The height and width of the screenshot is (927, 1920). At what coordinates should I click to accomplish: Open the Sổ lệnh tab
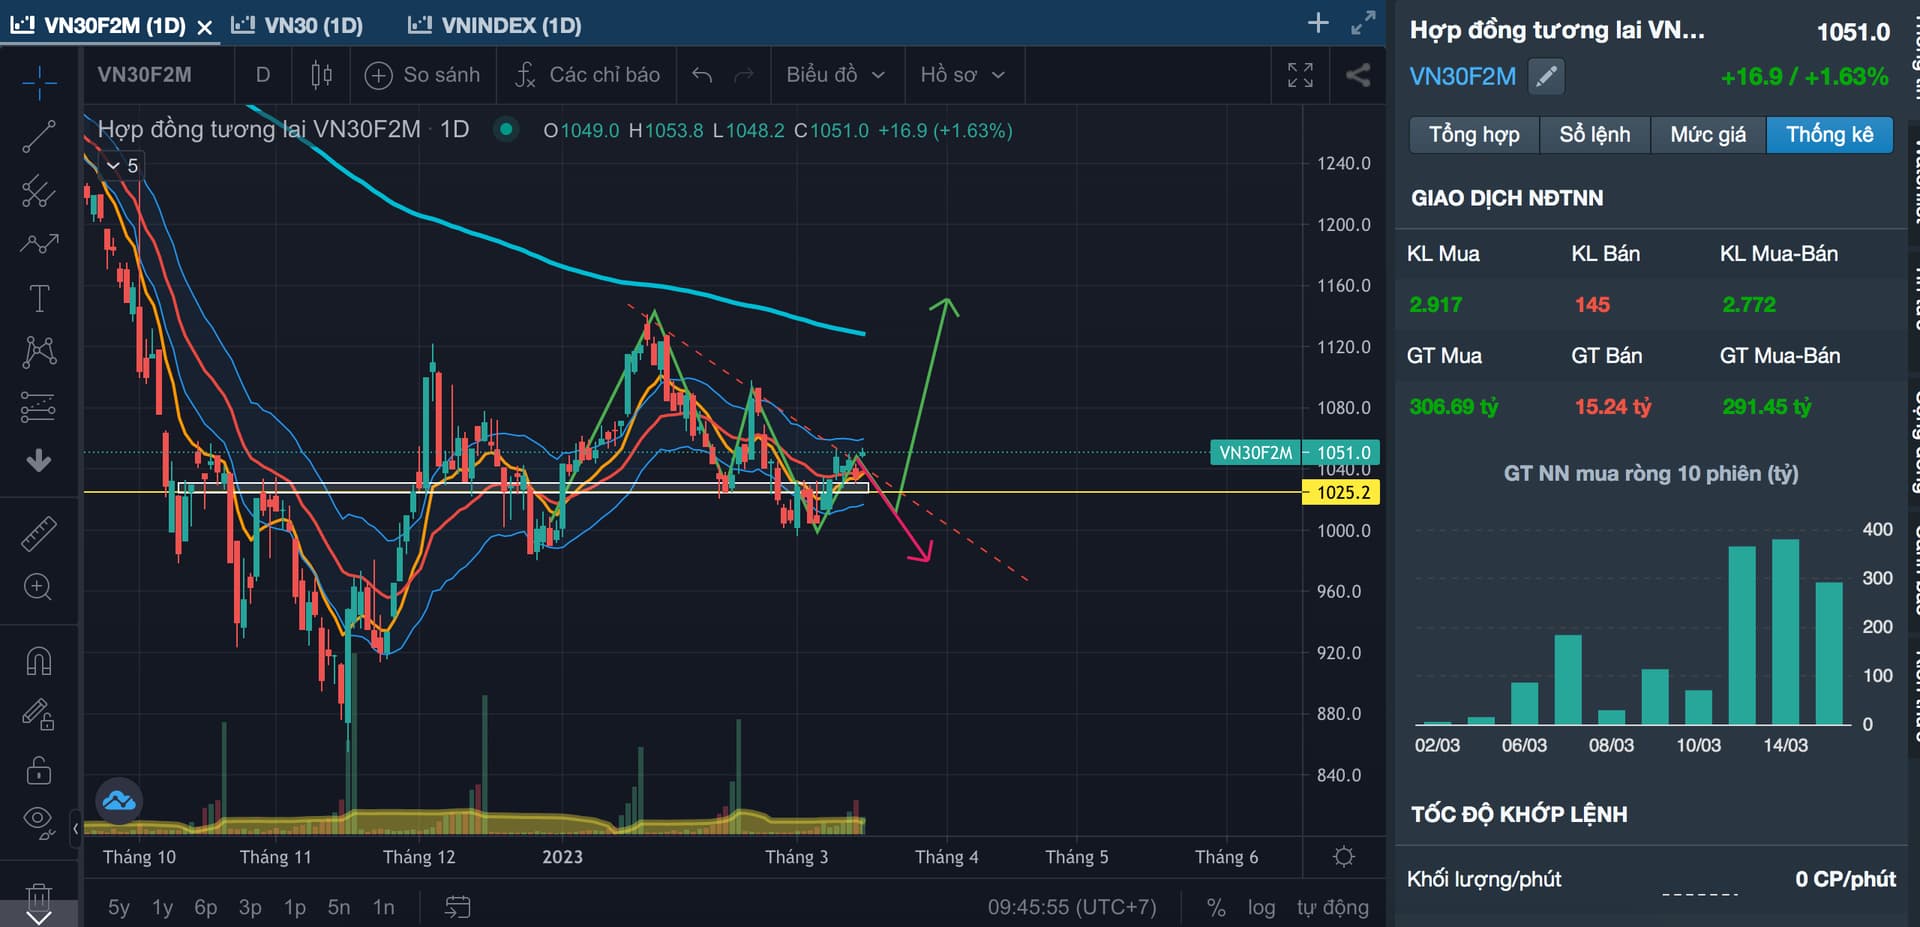tap(1594, 135)
